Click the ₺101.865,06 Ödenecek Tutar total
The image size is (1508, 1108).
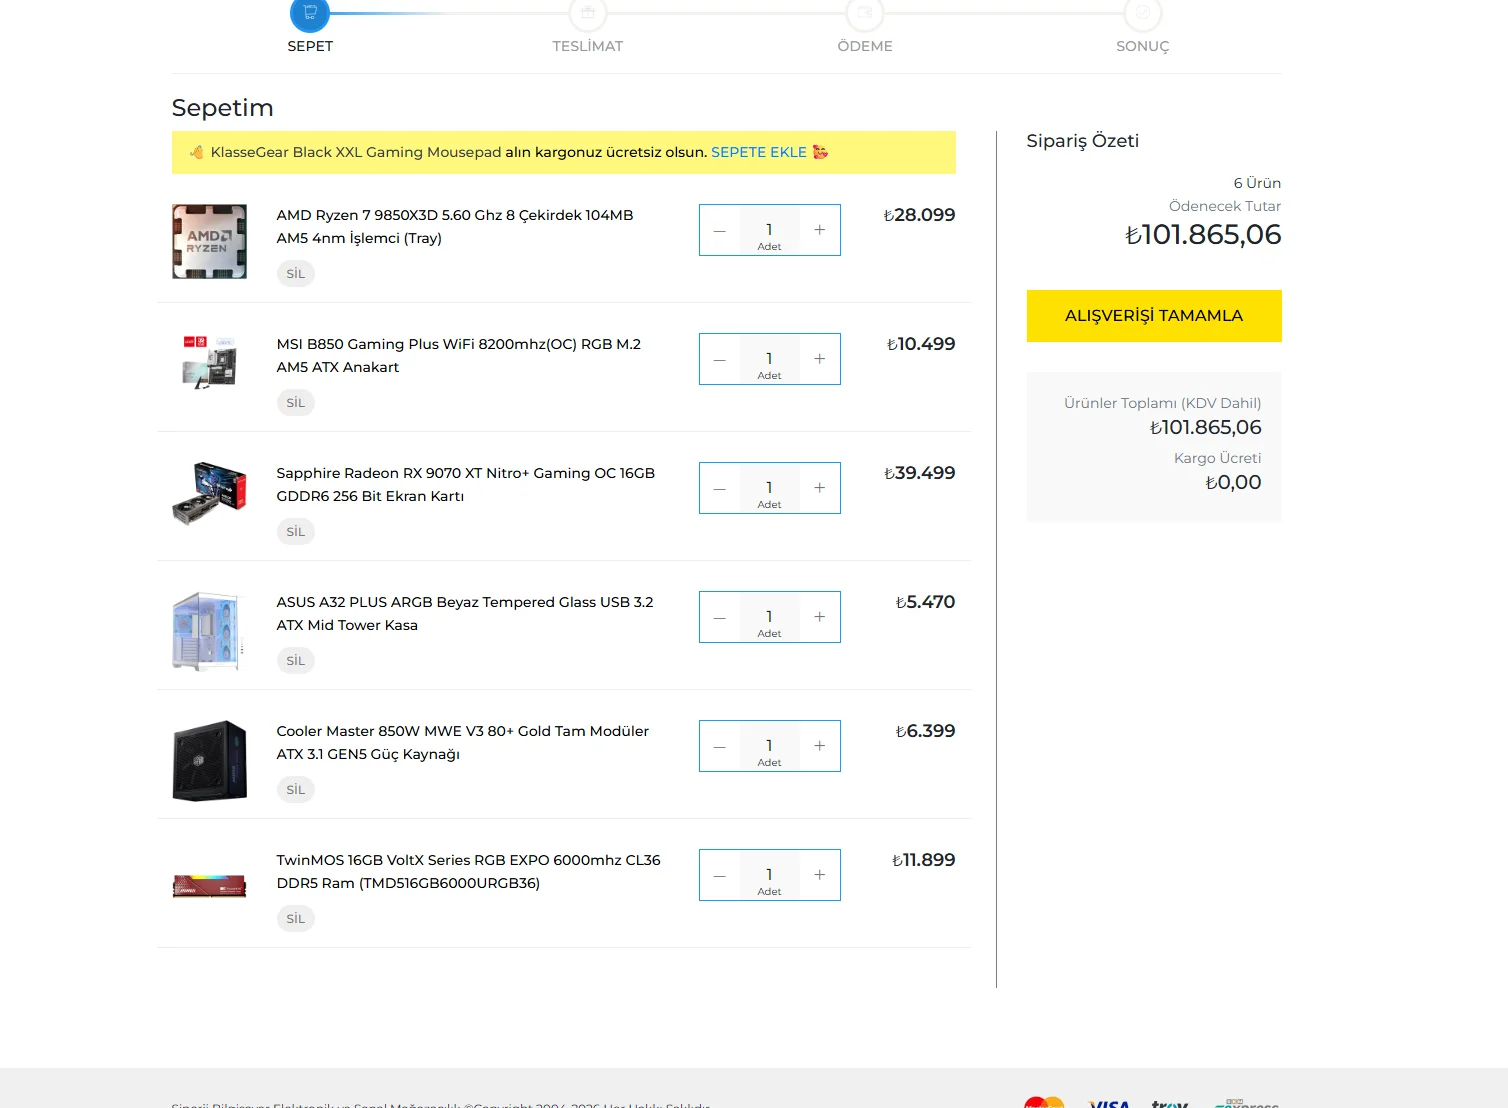1203,234
